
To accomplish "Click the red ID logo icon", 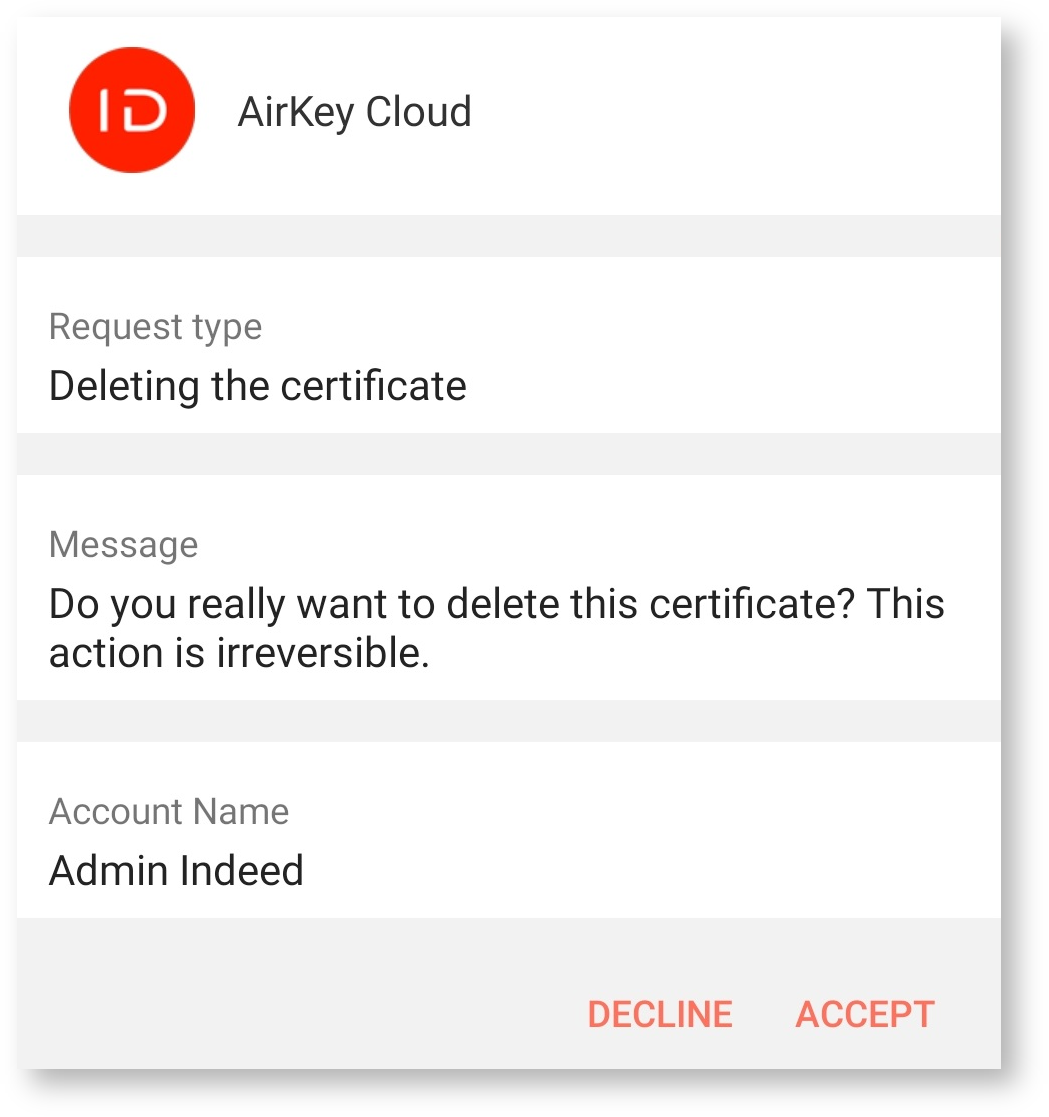I will point(131,111).
